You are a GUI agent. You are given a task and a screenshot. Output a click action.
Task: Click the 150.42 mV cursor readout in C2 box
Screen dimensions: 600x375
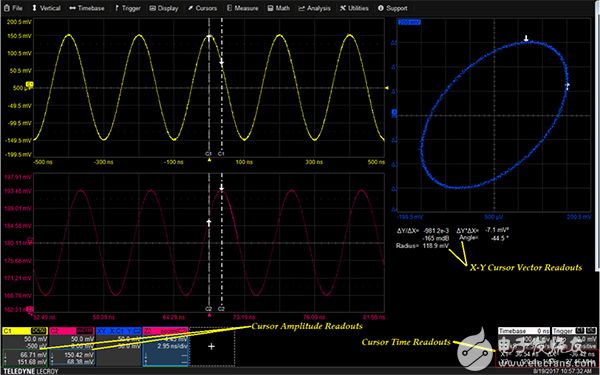pyautogui.click(x=80, y=355)
